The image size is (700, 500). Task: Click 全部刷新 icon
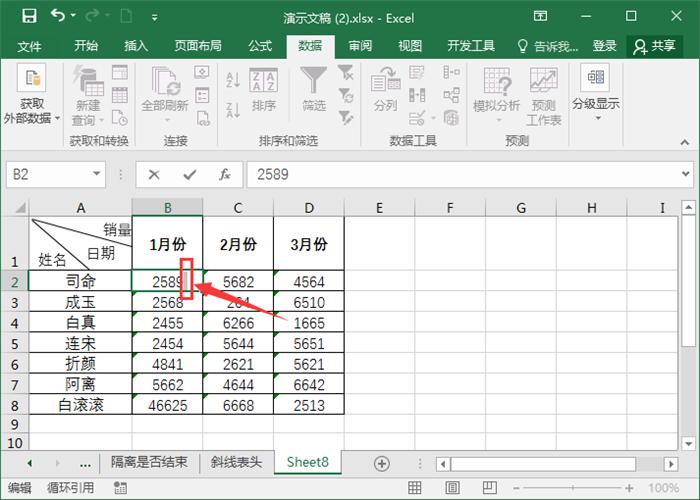click(x=166, y=81)
